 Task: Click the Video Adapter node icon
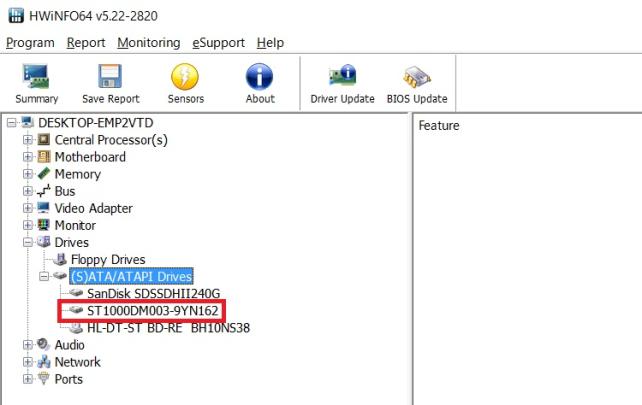pos(44,208)
